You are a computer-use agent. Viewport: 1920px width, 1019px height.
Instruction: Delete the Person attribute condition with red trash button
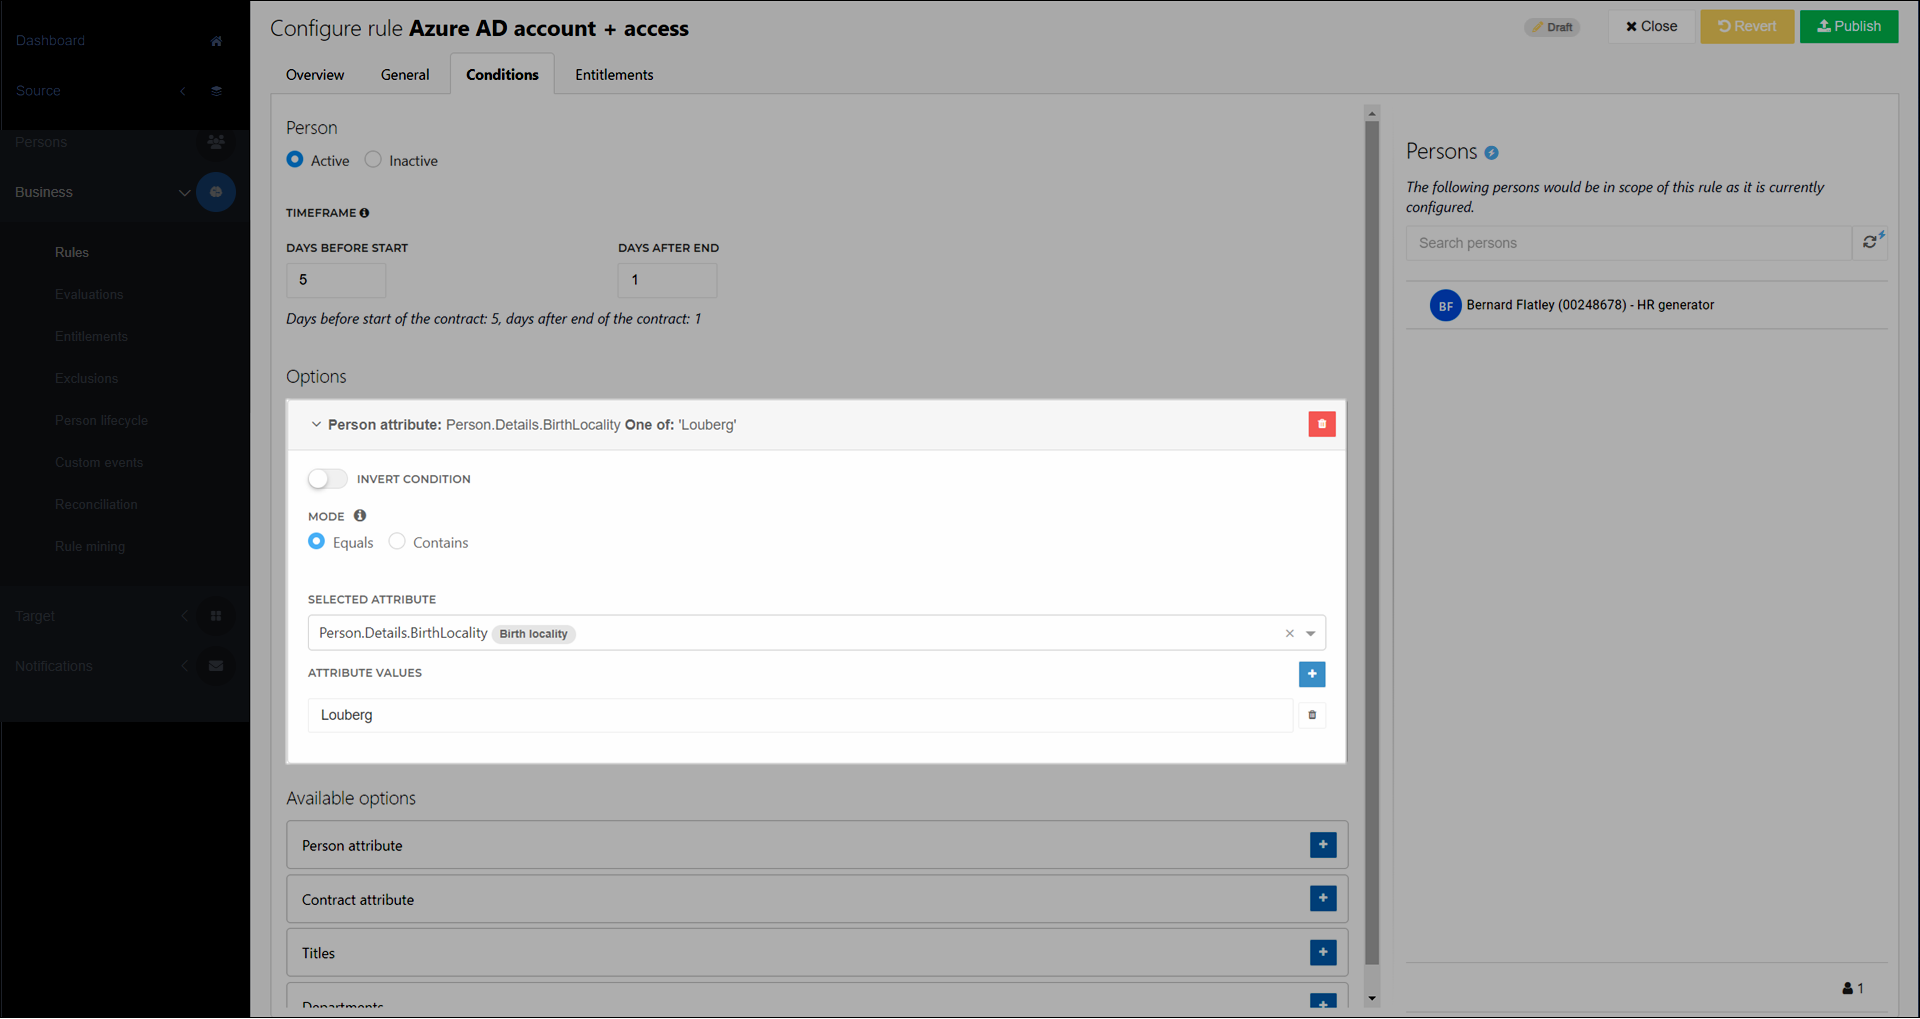(1322, 424)
